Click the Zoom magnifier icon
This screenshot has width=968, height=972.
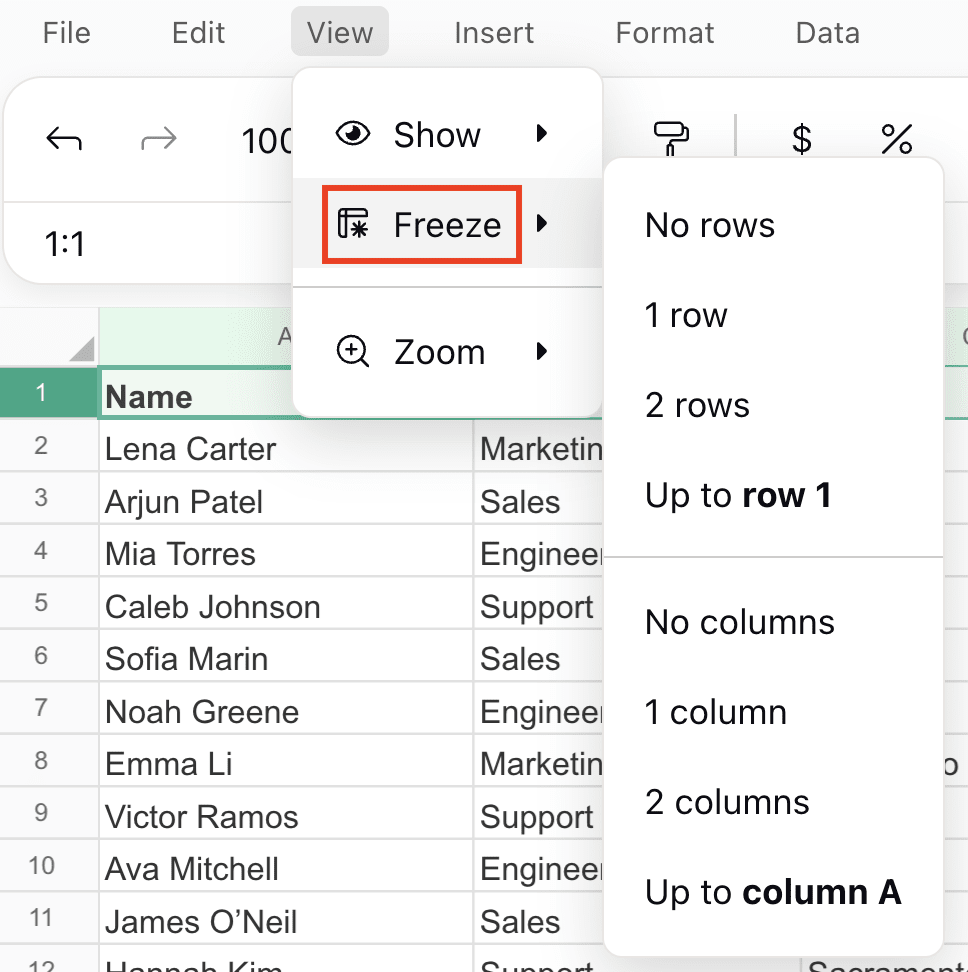point(352,352)
